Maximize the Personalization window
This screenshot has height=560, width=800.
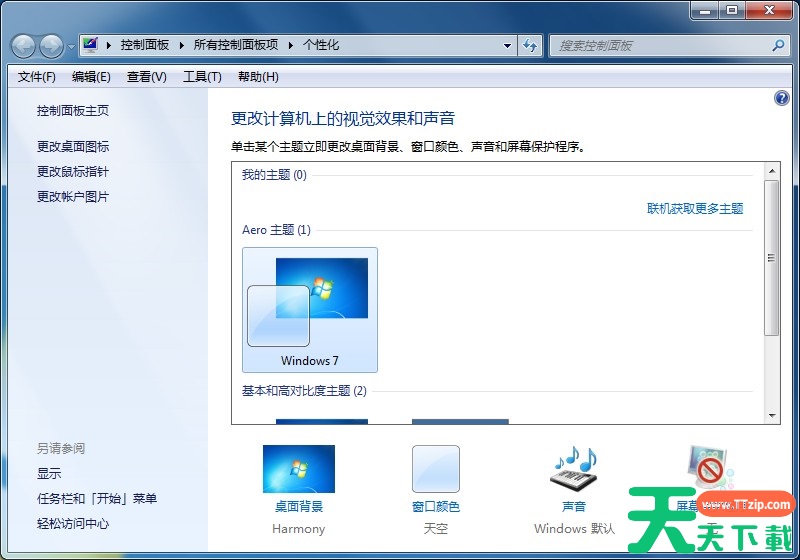[732, 10]
